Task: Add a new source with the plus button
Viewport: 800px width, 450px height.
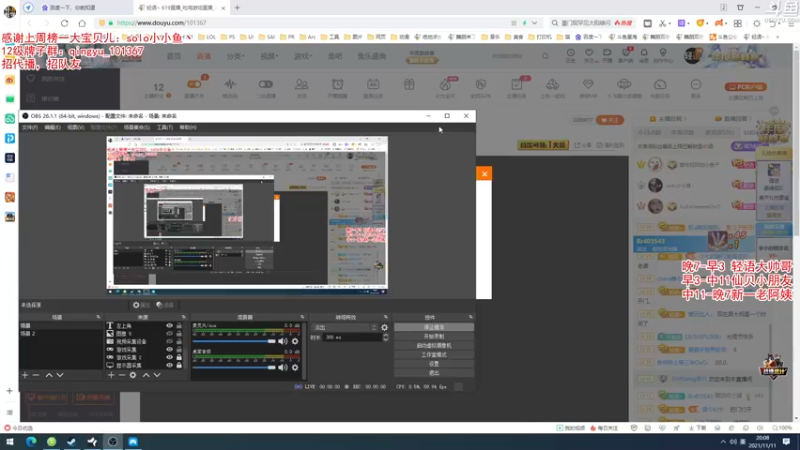Action: 111,375
